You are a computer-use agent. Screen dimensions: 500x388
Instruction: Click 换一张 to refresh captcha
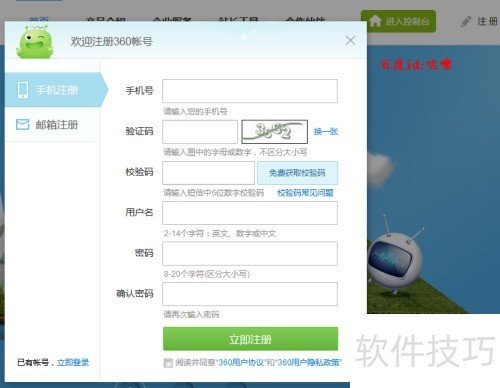[326, 132]
